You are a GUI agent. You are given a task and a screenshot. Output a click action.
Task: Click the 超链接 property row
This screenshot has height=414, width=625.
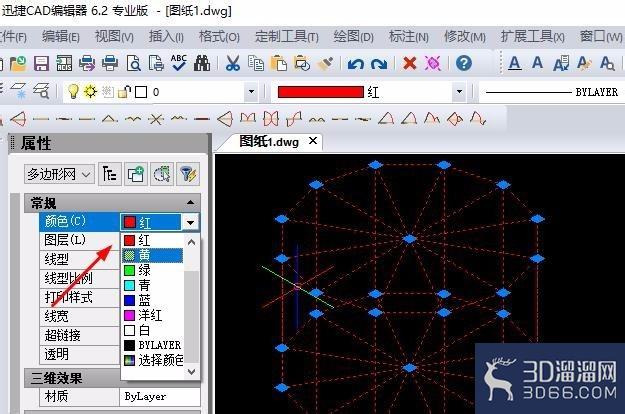tap(80, 336)
